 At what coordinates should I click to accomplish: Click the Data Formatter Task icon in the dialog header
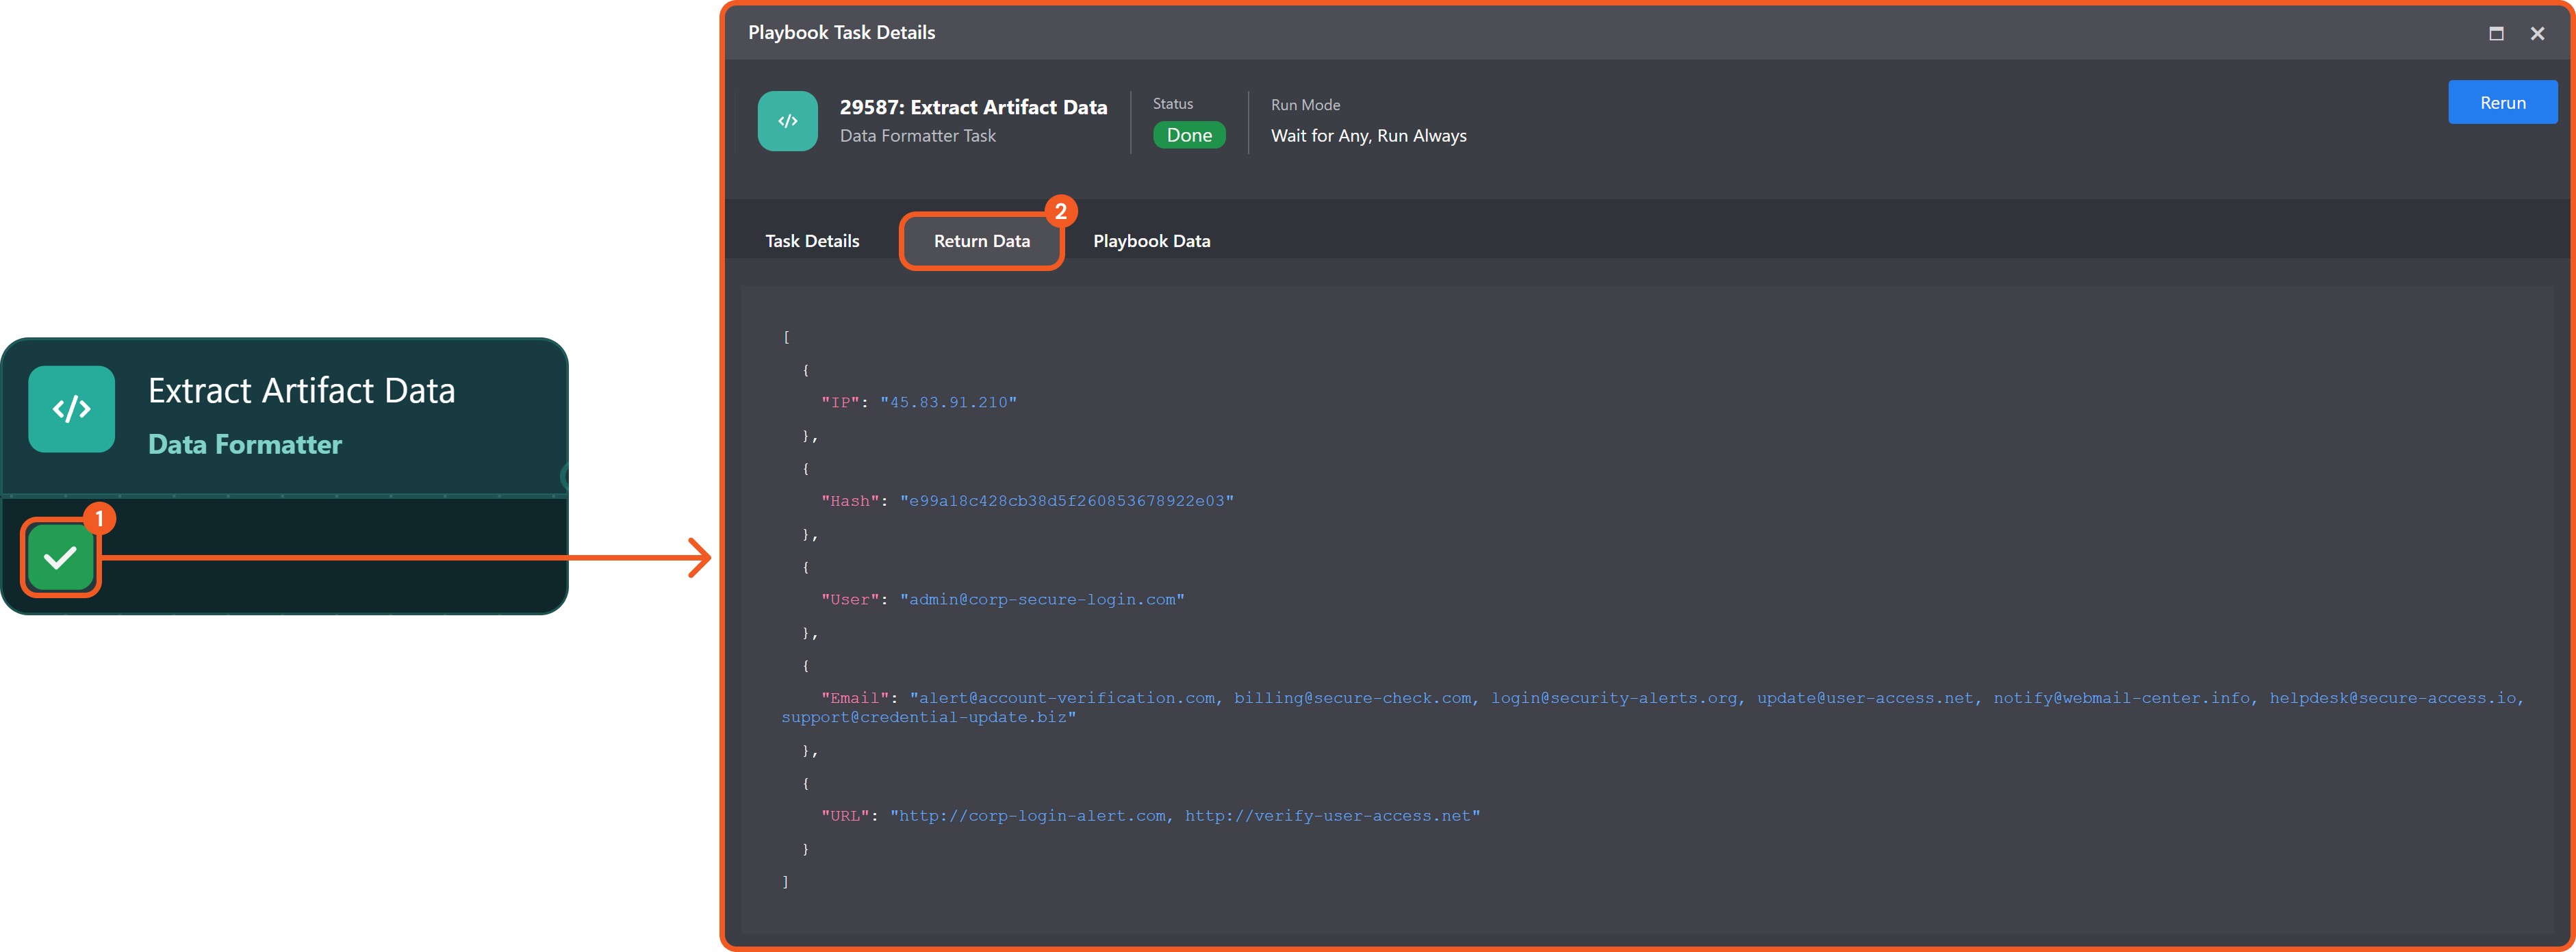tap(787, 121)
